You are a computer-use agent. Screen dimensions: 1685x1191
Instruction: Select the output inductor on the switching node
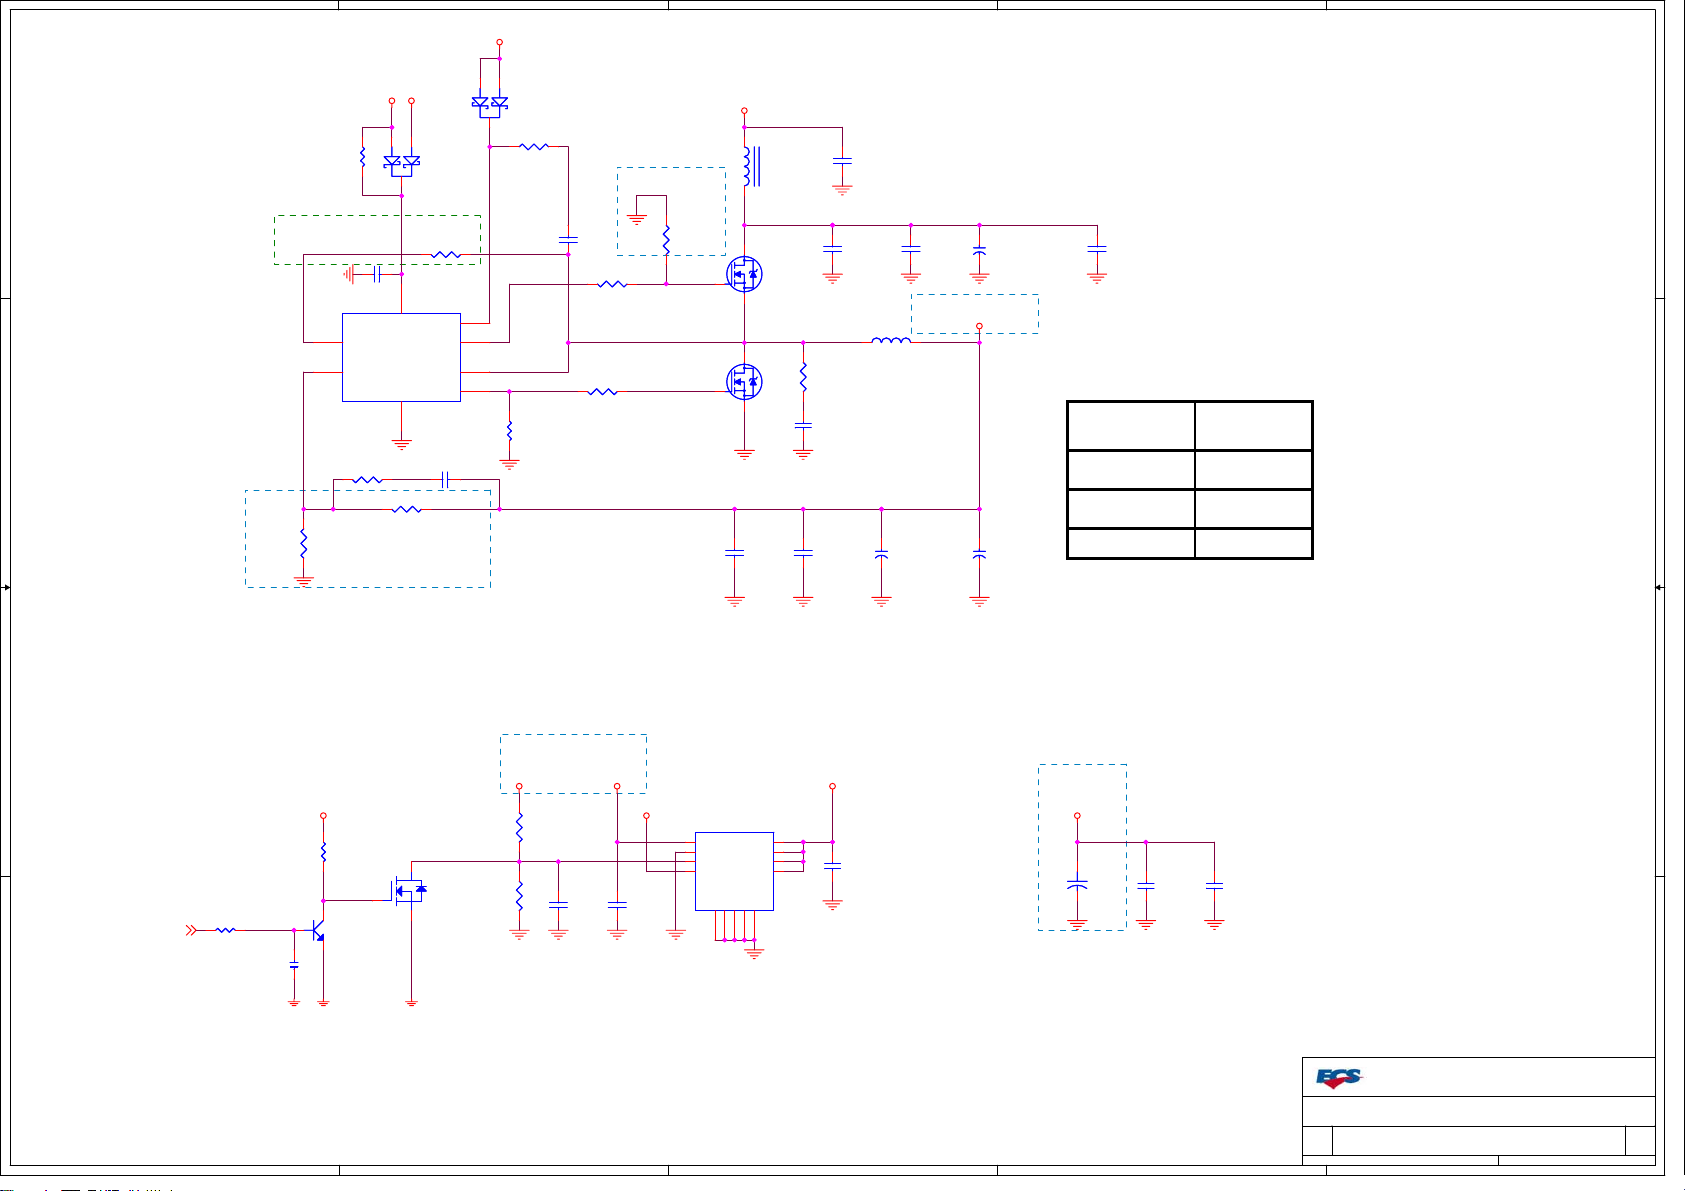coord(891,341)
